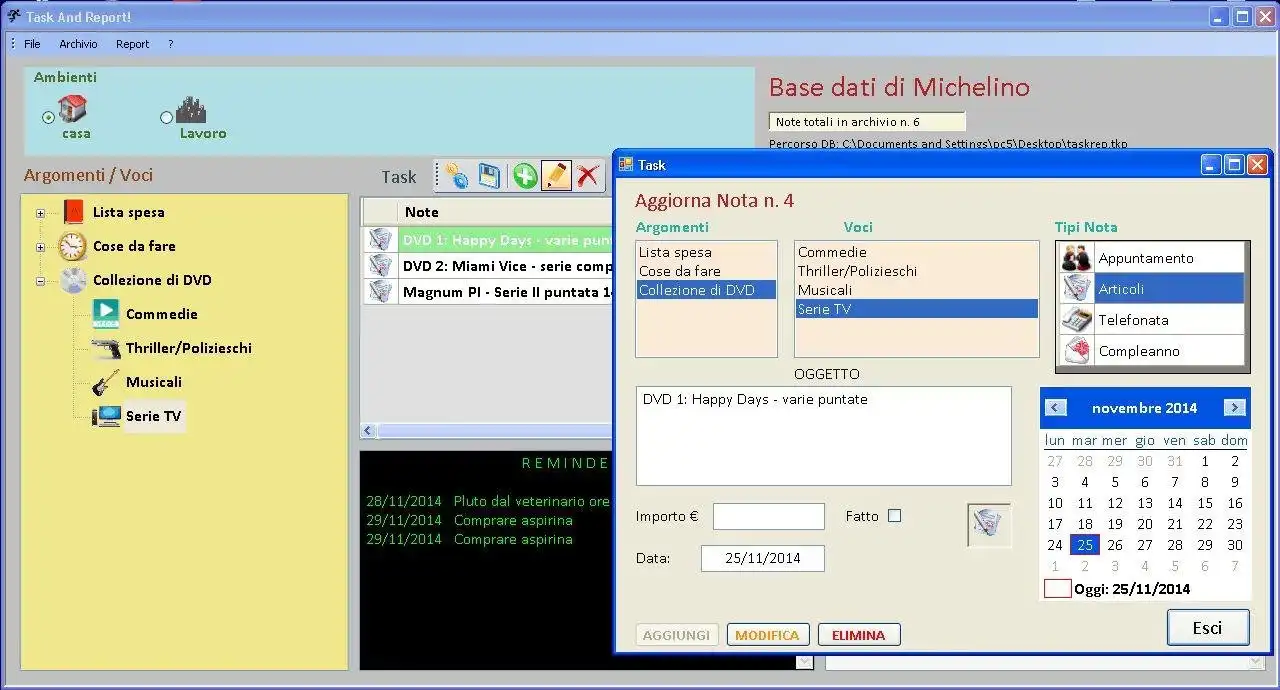This screenshot has height=690, width=1280.
Task: Click the Commedie film icon in tree
Action: [x=106, y=314]
